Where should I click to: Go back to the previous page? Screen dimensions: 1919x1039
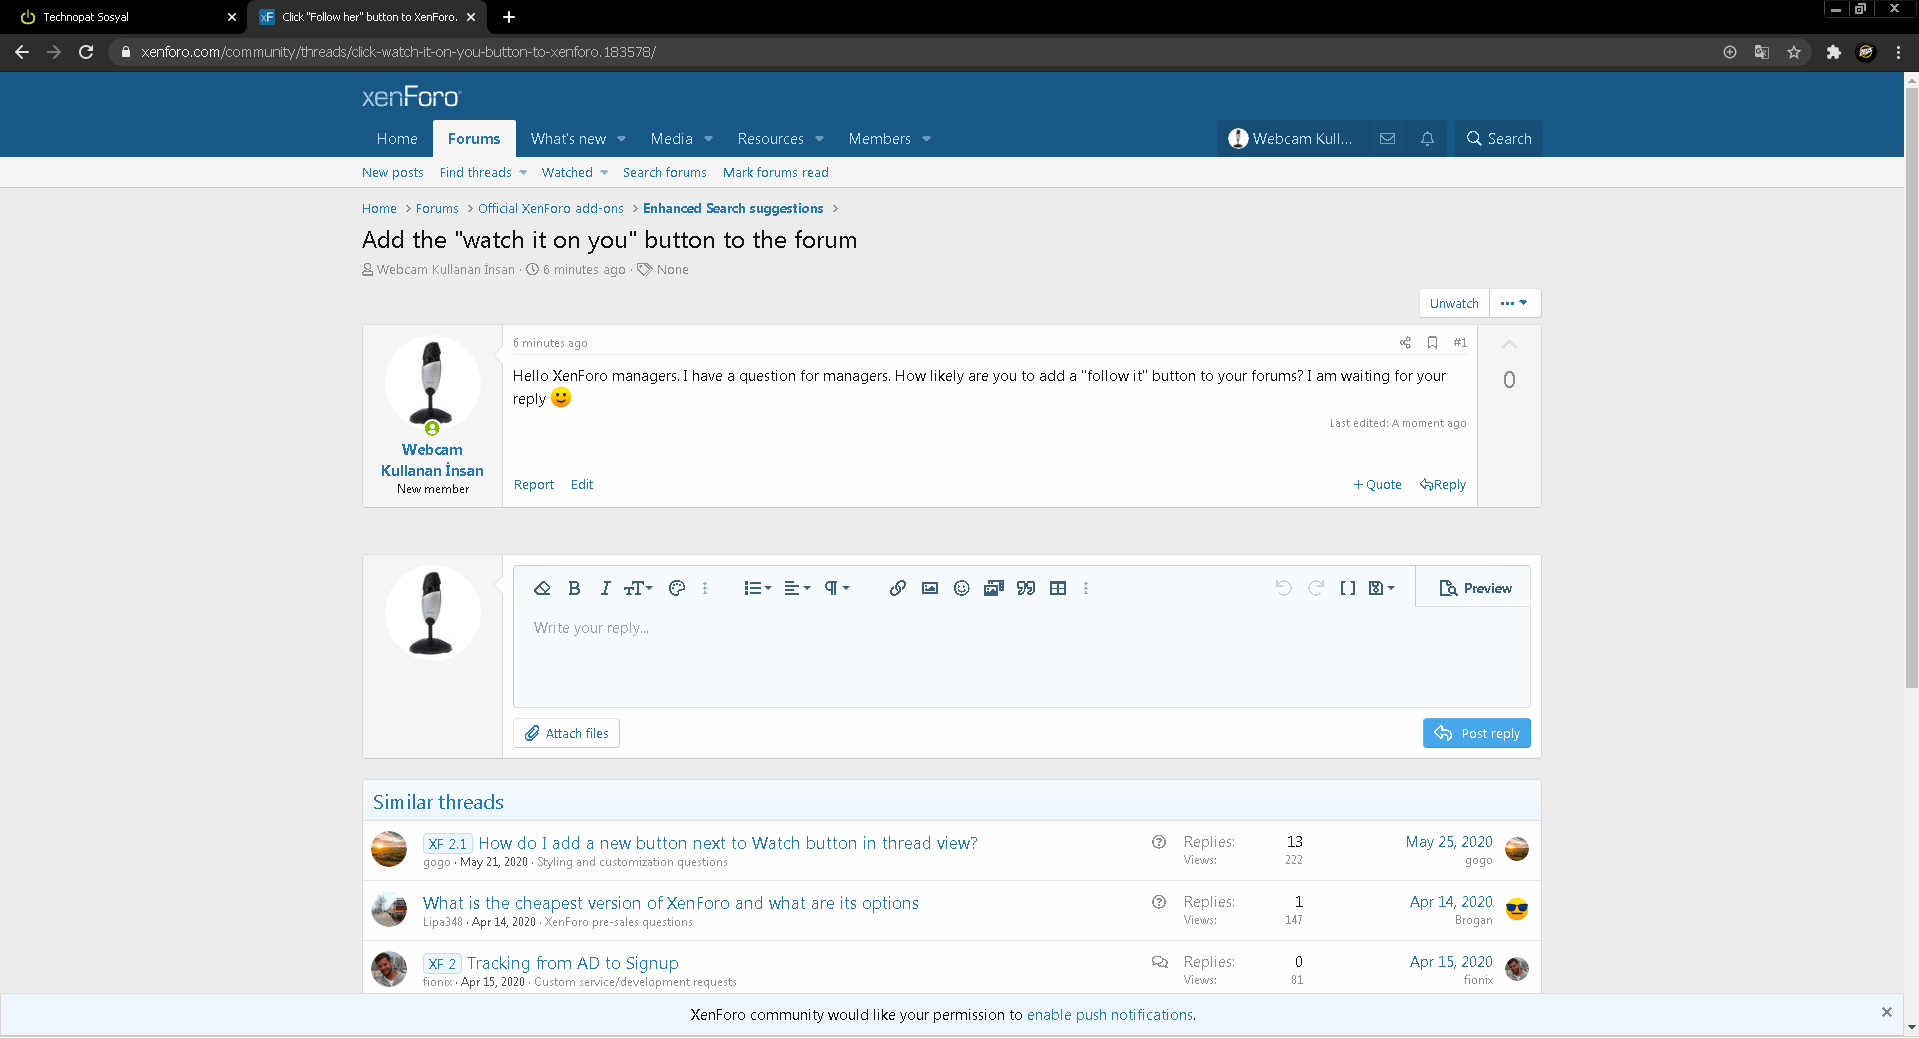22,52
